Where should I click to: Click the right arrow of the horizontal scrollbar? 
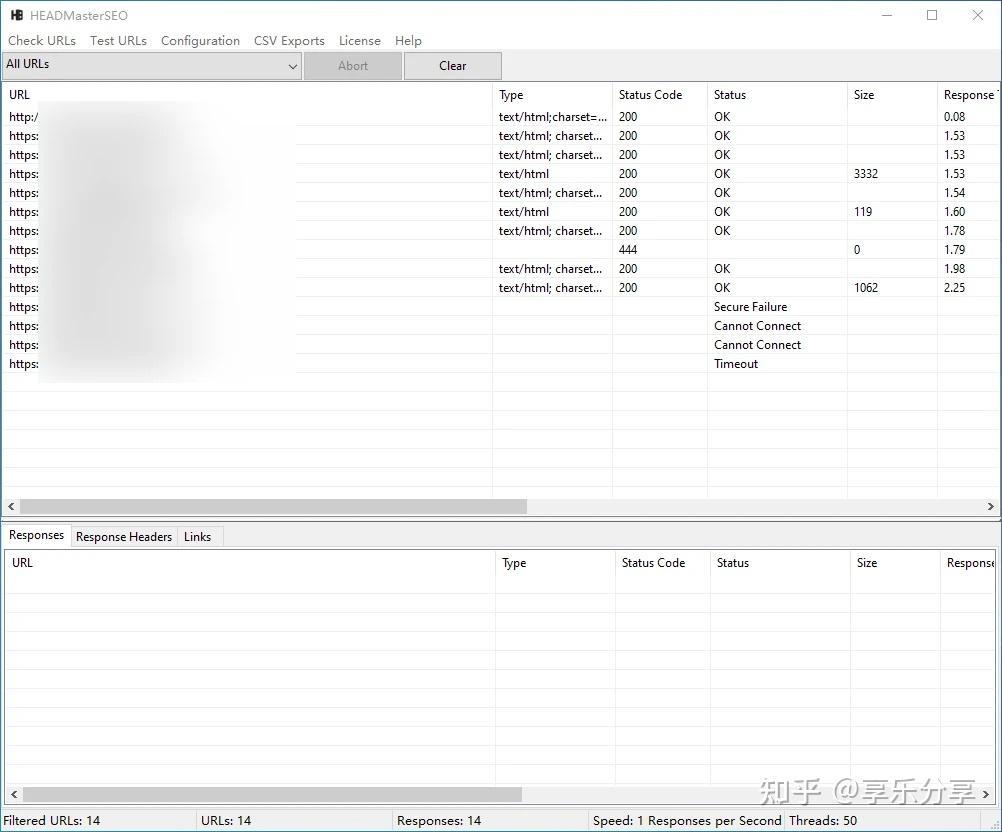pyautogui.click(x=991, y=506)
